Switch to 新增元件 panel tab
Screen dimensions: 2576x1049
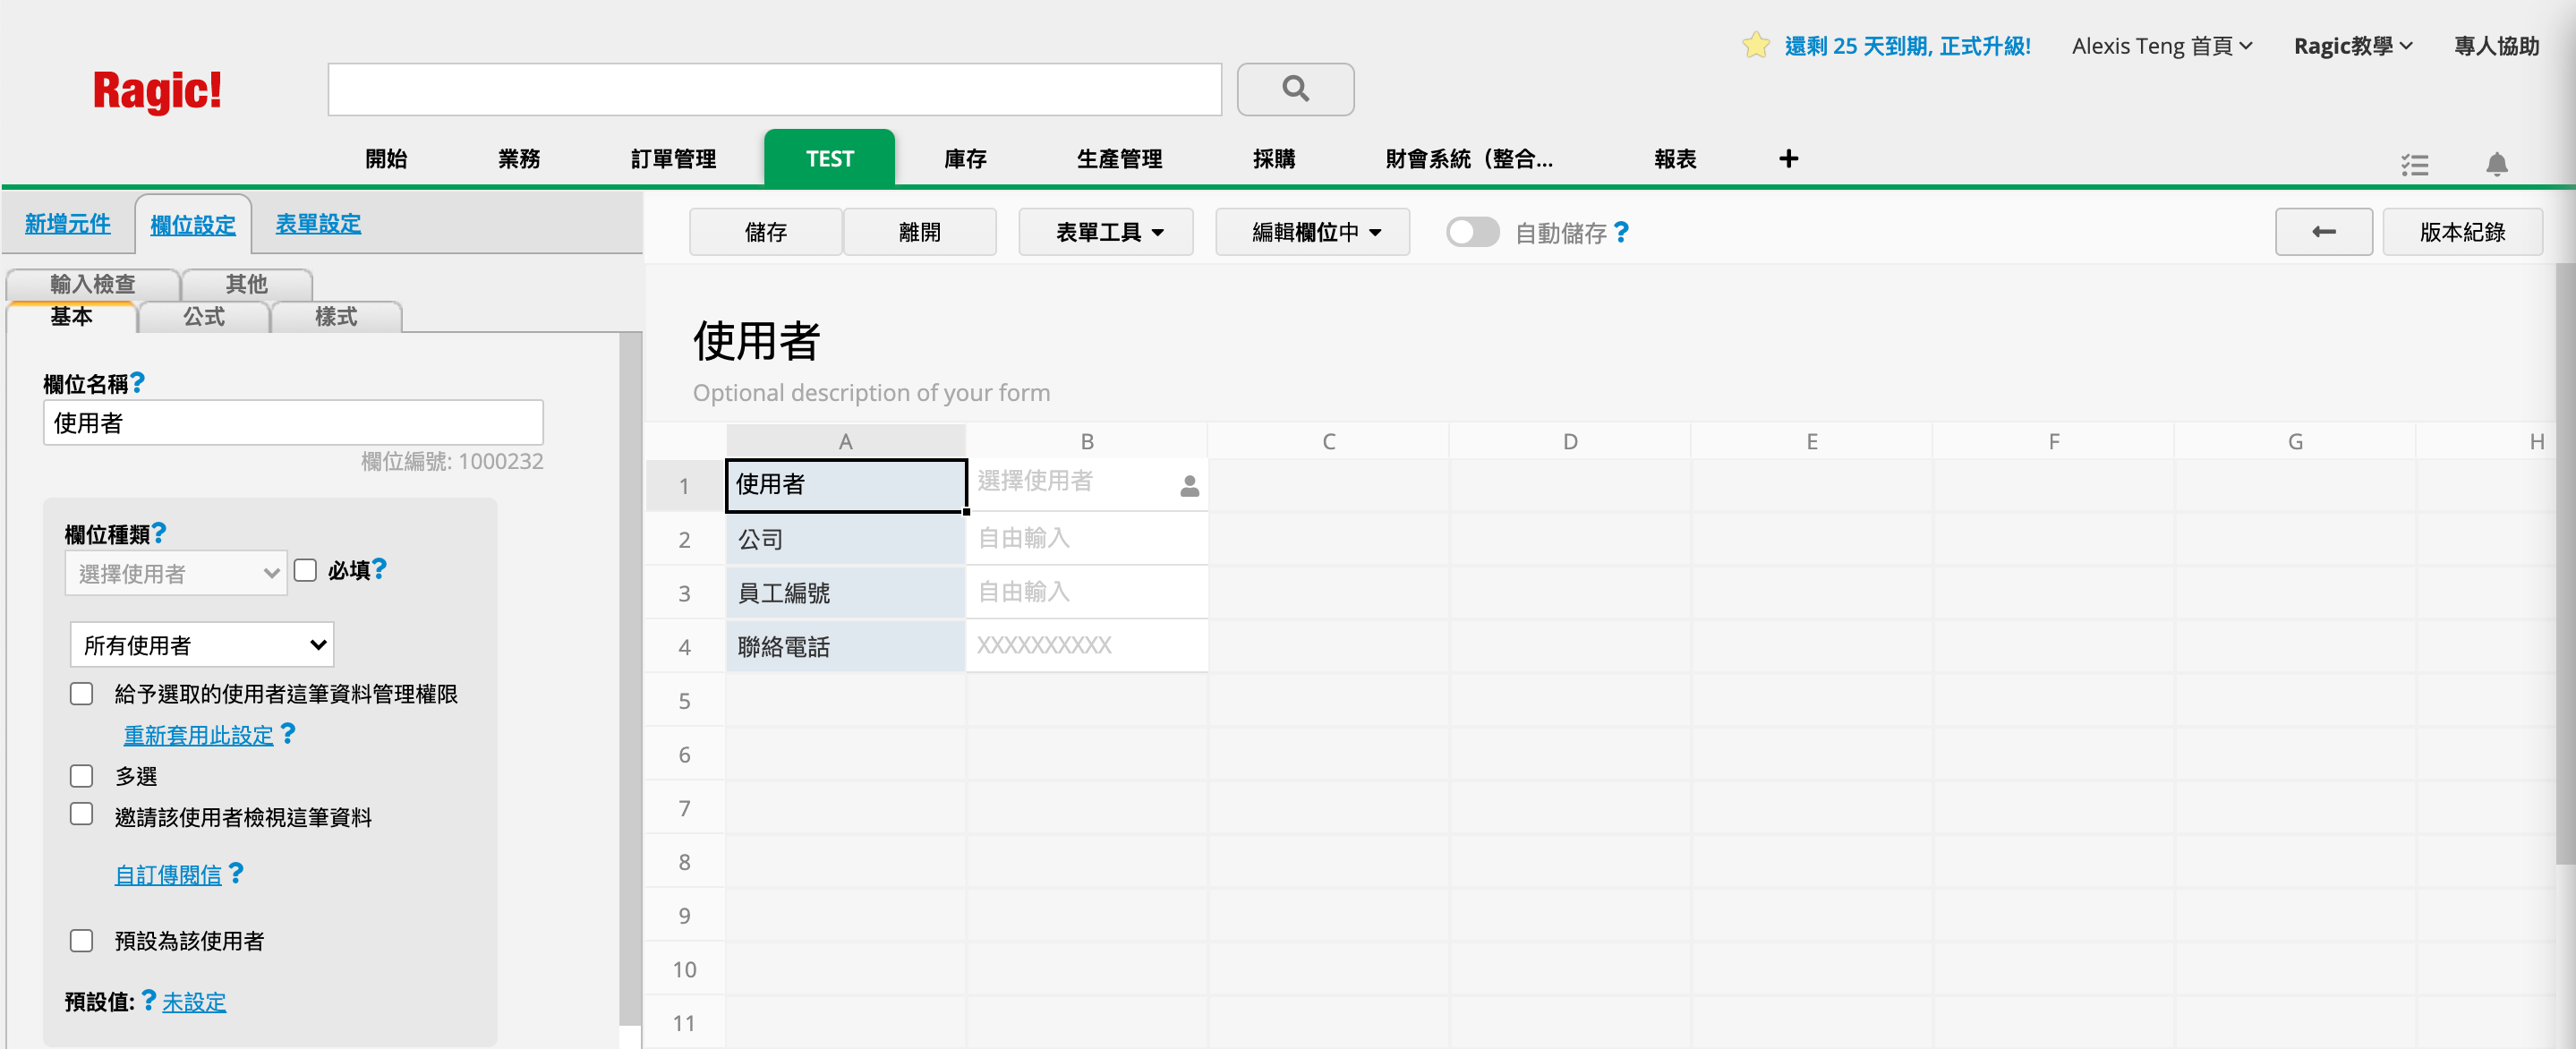click(x=68, y=223)
